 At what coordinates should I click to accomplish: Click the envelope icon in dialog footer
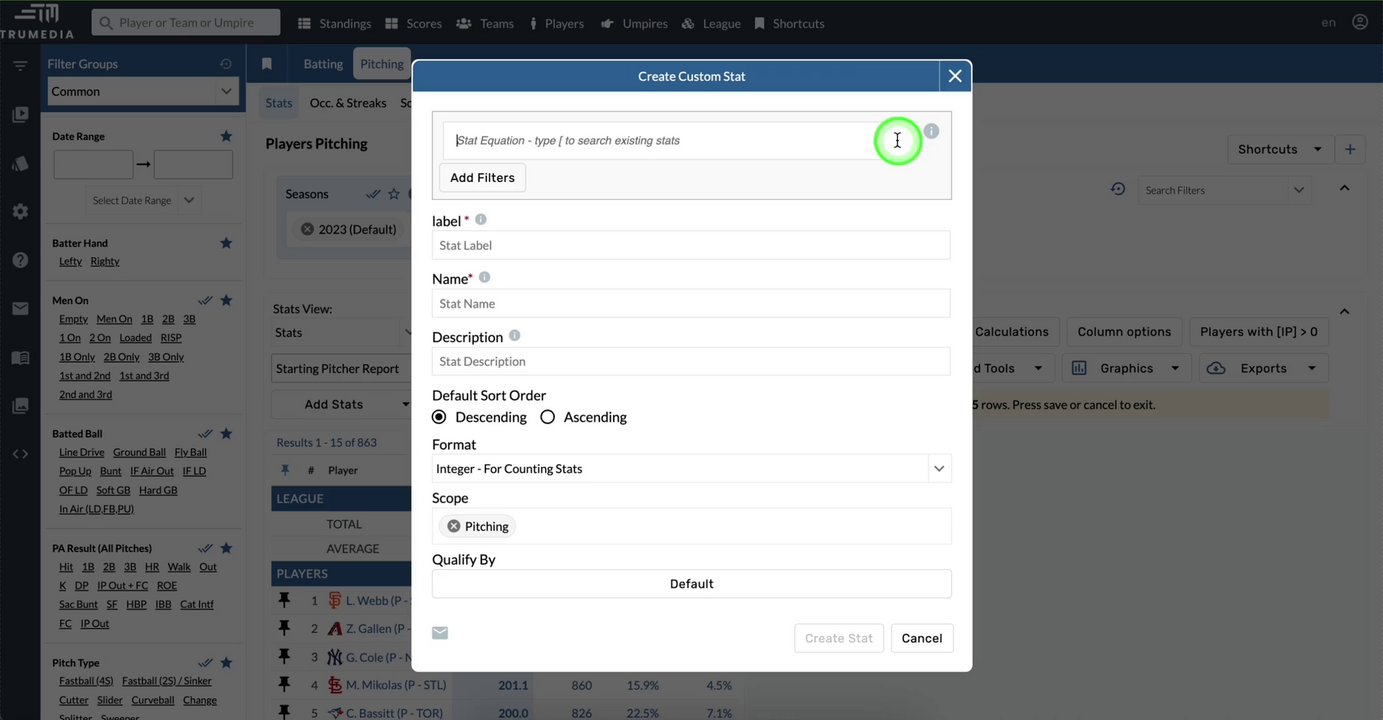click(x=440, y=633)
